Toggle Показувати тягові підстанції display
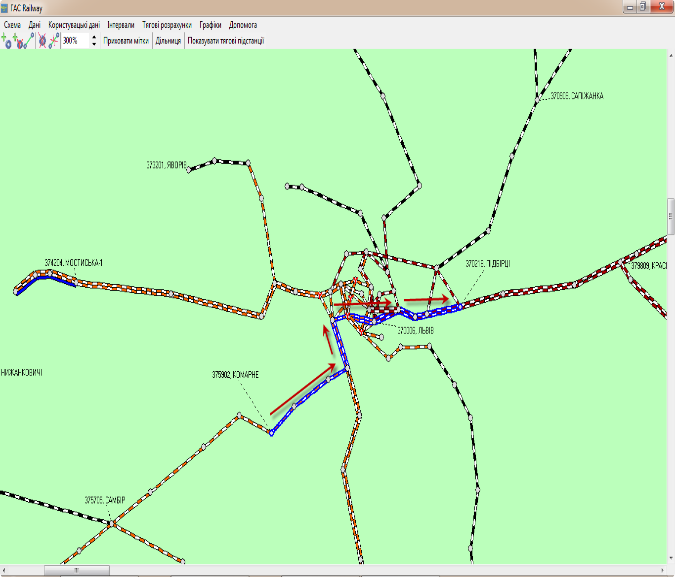675x577 pixels. [x=225, y=41]
